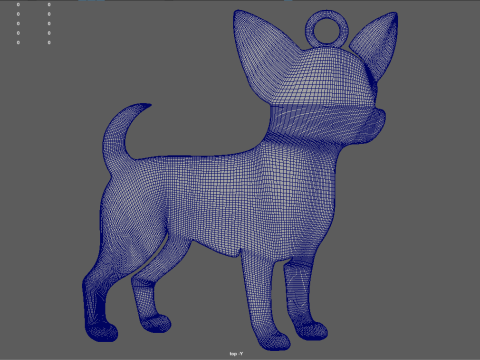
Task: Click the "top -Y" camera view label
Action: [x=236, y=354]
